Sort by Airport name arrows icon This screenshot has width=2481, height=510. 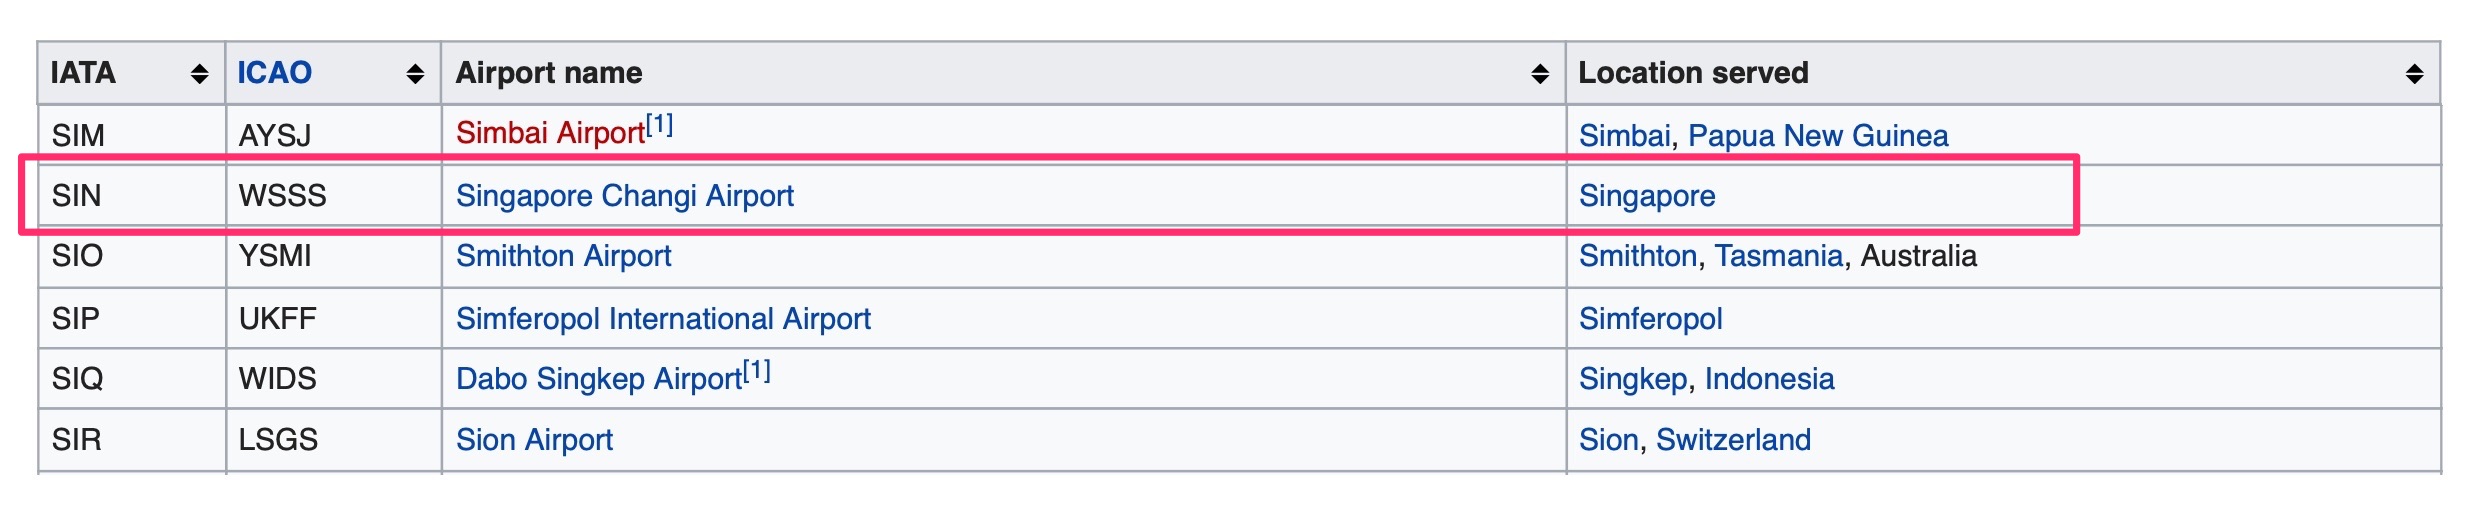click(x=1540, y=74)
